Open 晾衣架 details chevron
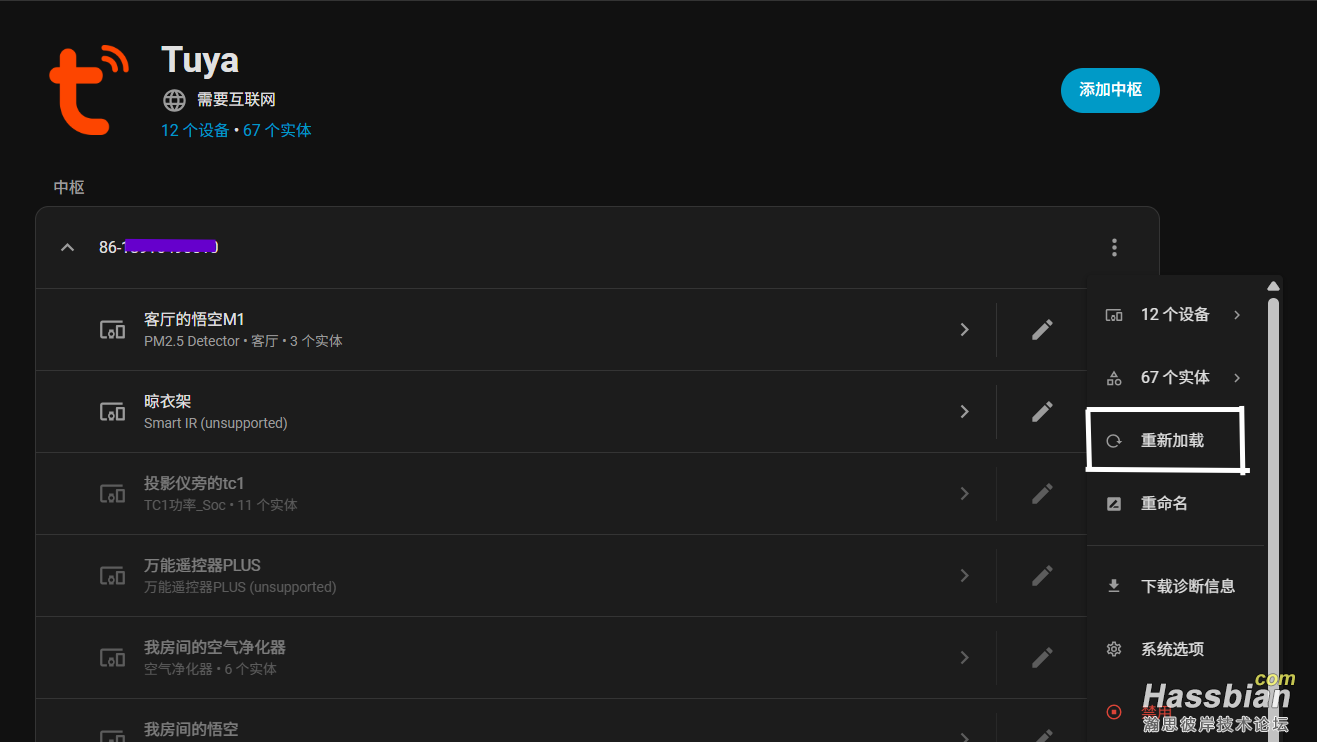The height and width of the screenshot is (742, 1317). click(x=964, y=411)
